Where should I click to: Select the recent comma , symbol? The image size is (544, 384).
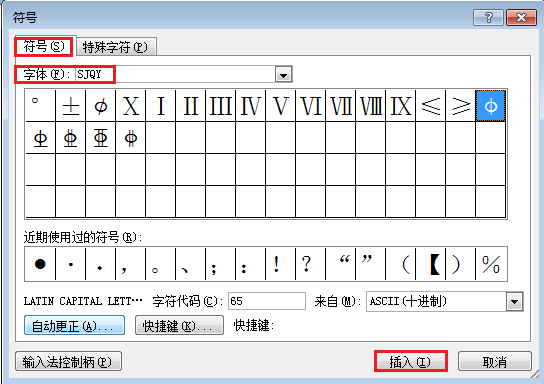point(130,264)
